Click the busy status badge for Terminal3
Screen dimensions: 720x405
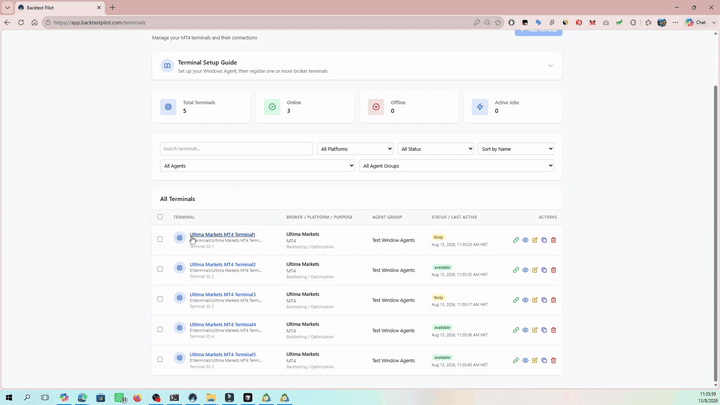[x=439, y=298]
